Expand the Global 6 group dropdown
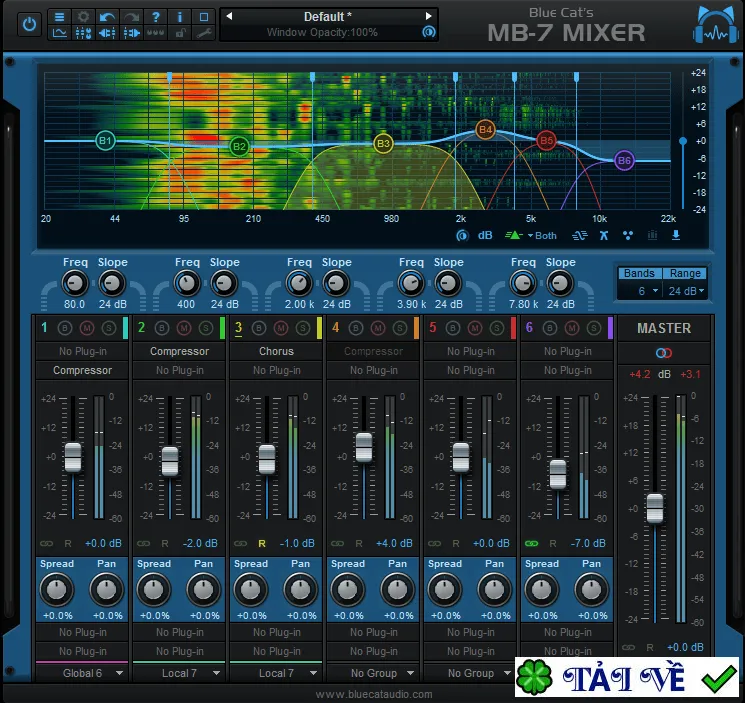 tap(82, 673)
